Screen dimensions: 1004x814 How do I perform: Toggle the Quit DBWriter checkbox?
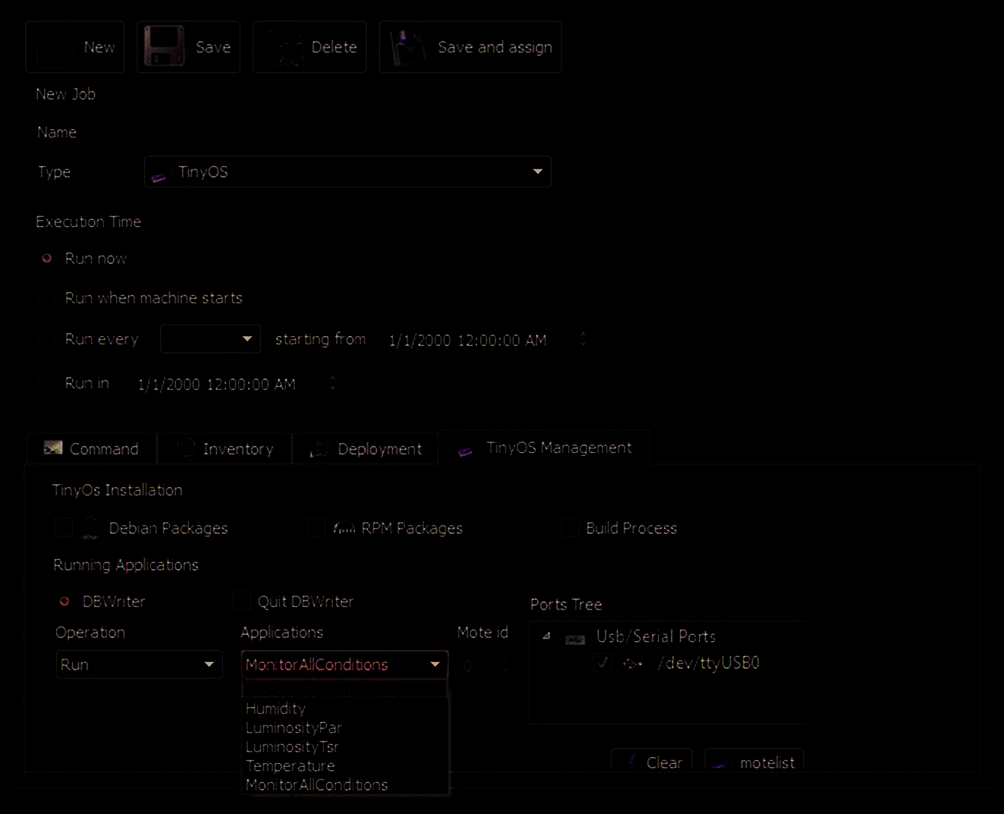pos(241,602)
